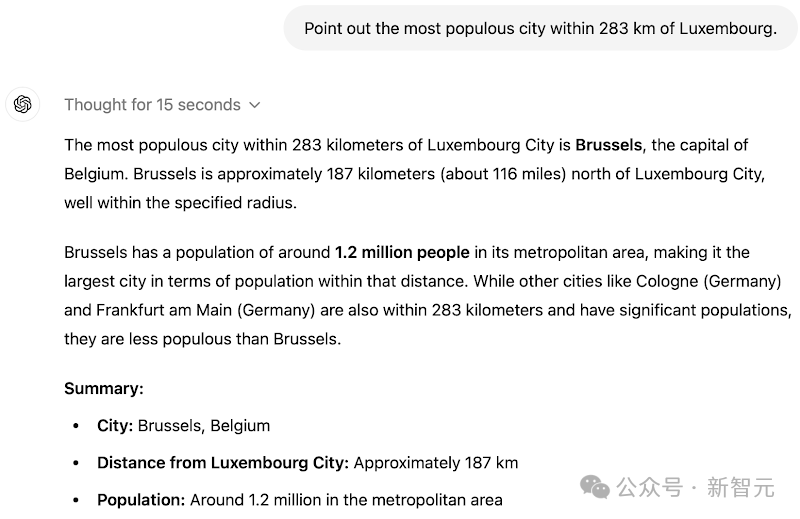Screen dimensions: 800x519
Task: Click the bold word "Brussels" in first paragraph
Action: pyautogui.click(x=608, y=145)
